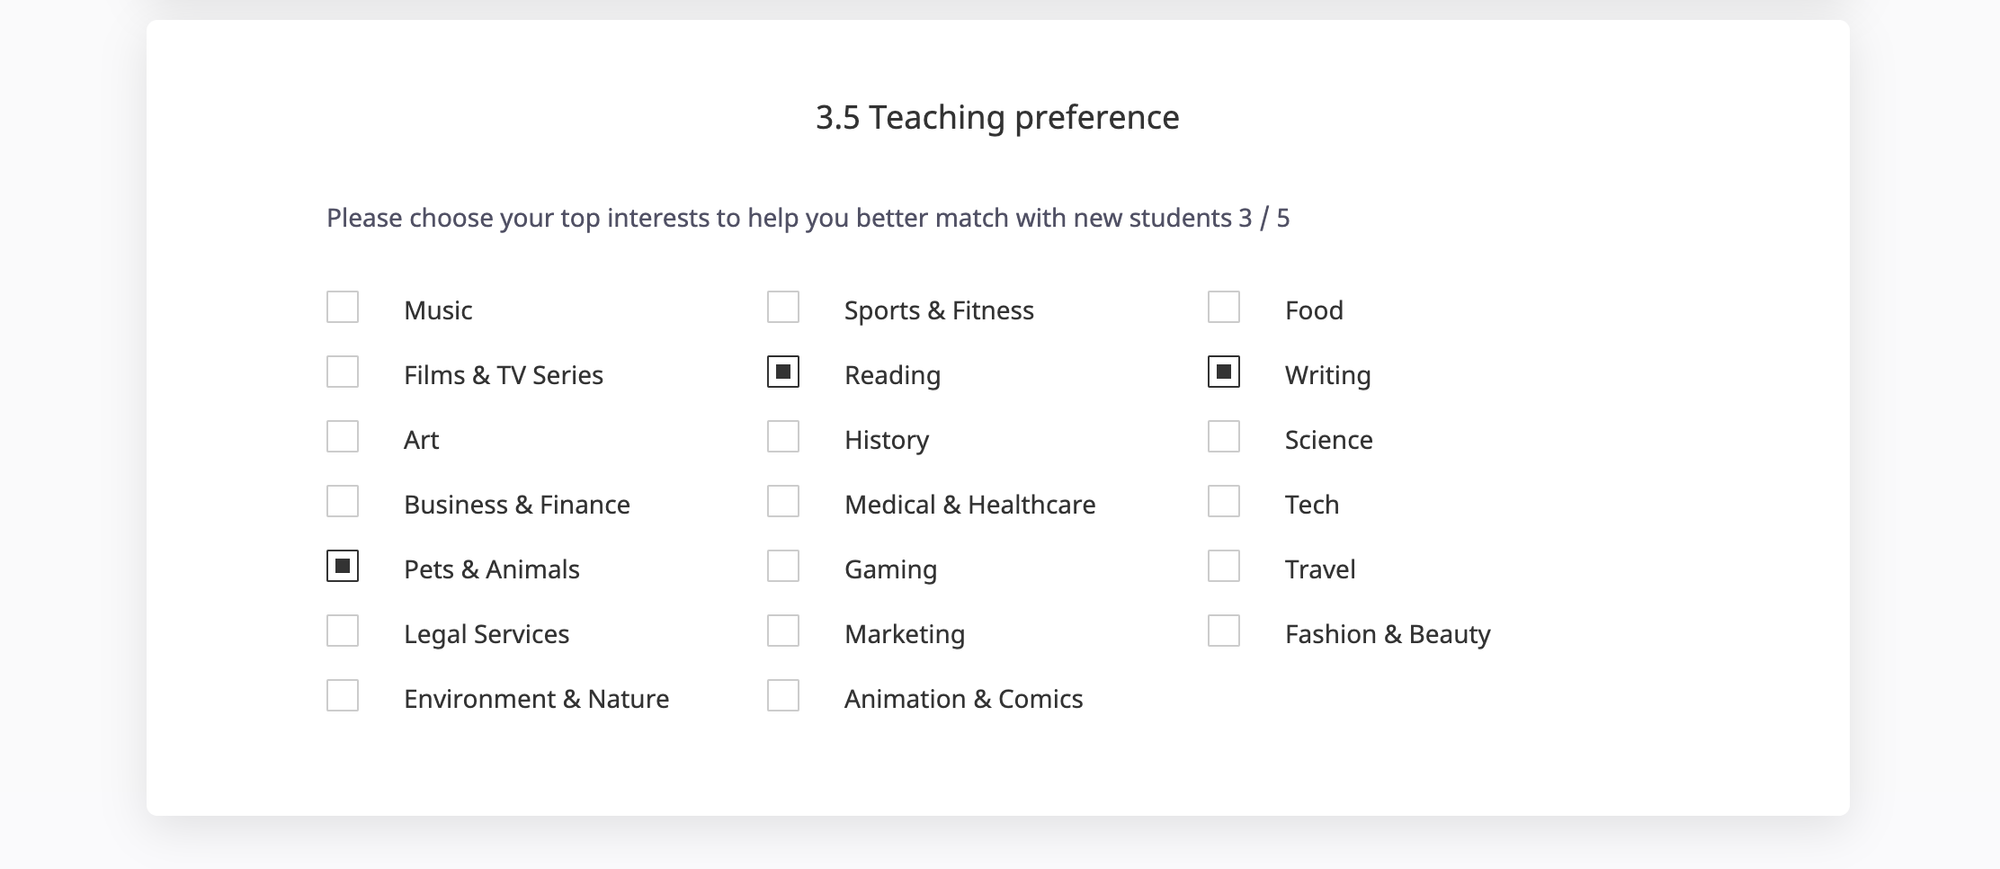The image size is (2000, 869).
Task: Check the Animation & Comics box
Action: (783, 696)
